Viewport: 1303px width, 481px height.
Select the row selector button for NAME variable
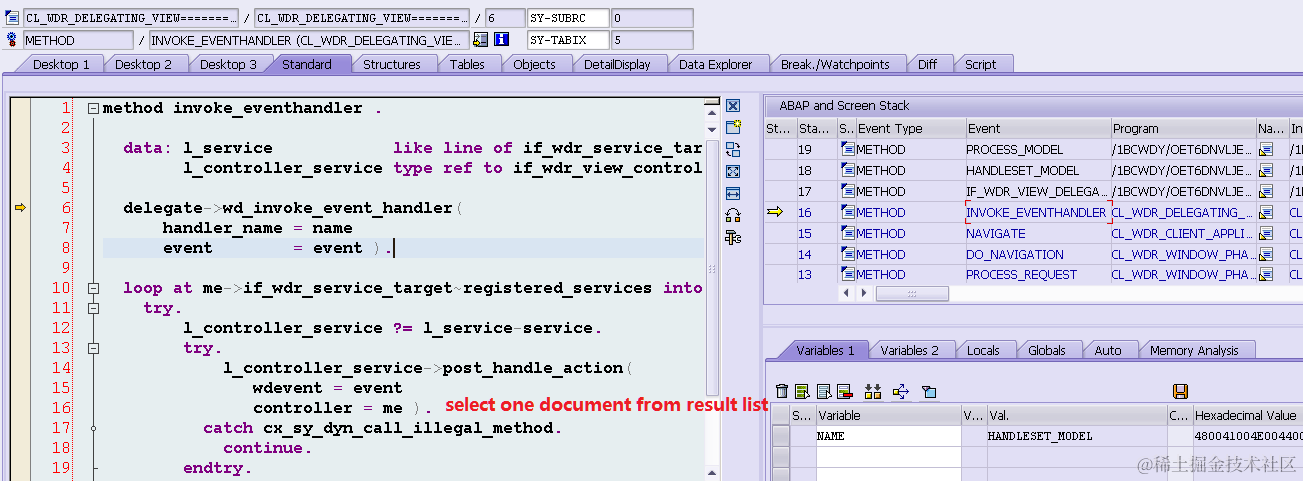[780, 436]
